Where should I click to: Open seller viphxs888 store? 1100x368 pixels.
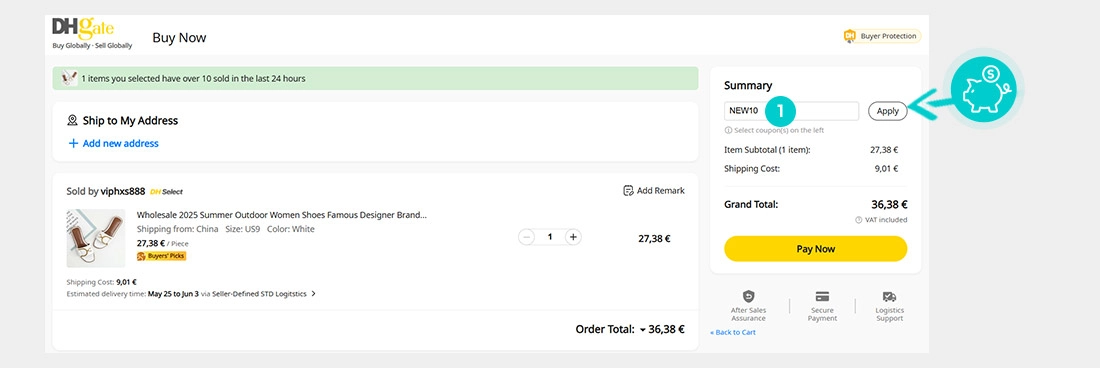coord(123,191)
